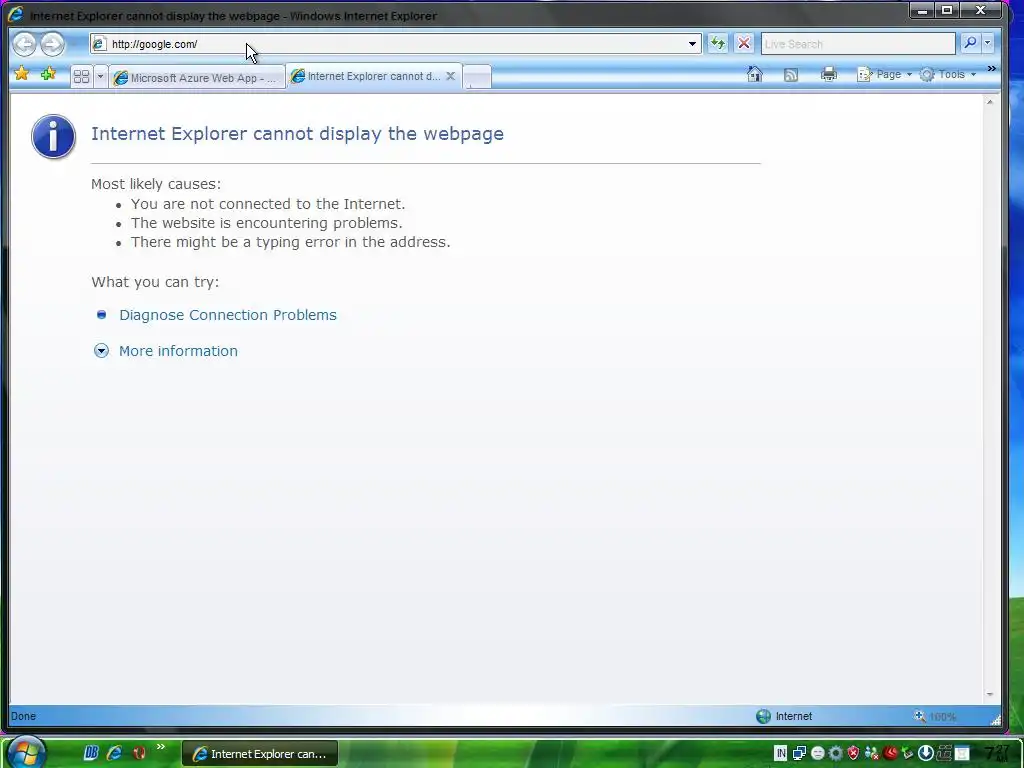The width and height of the screenshot is (1024, 768).
Task: Expand the address bar history dropdown
Action: tap(692, 44)
